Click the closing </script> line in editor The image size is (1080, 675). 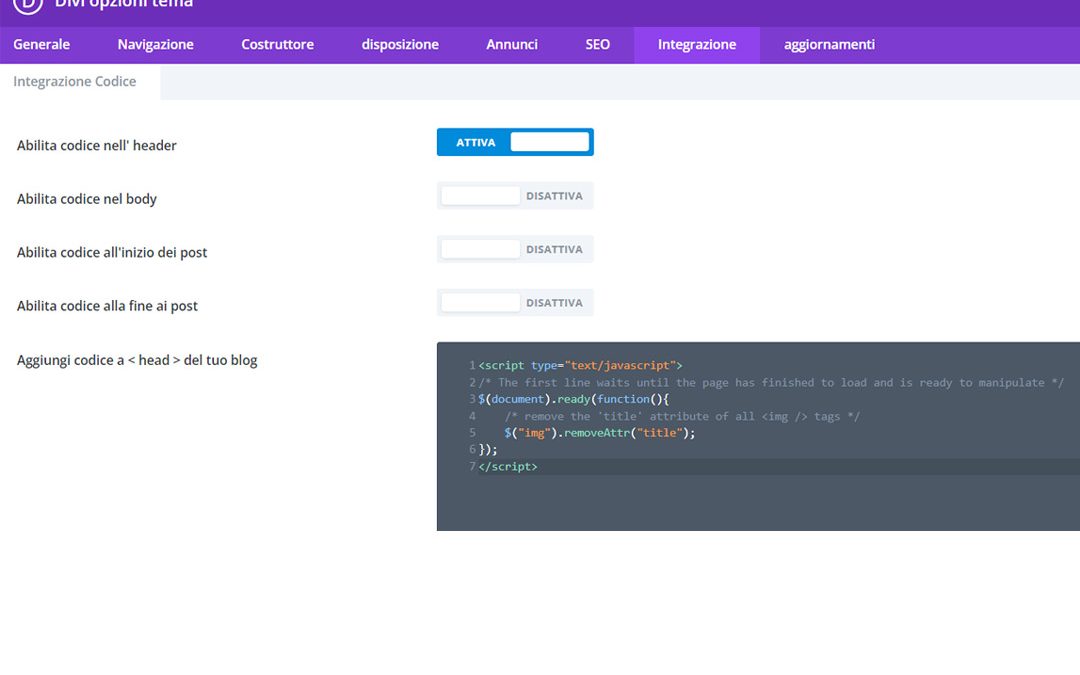click(x=508, y=466)
